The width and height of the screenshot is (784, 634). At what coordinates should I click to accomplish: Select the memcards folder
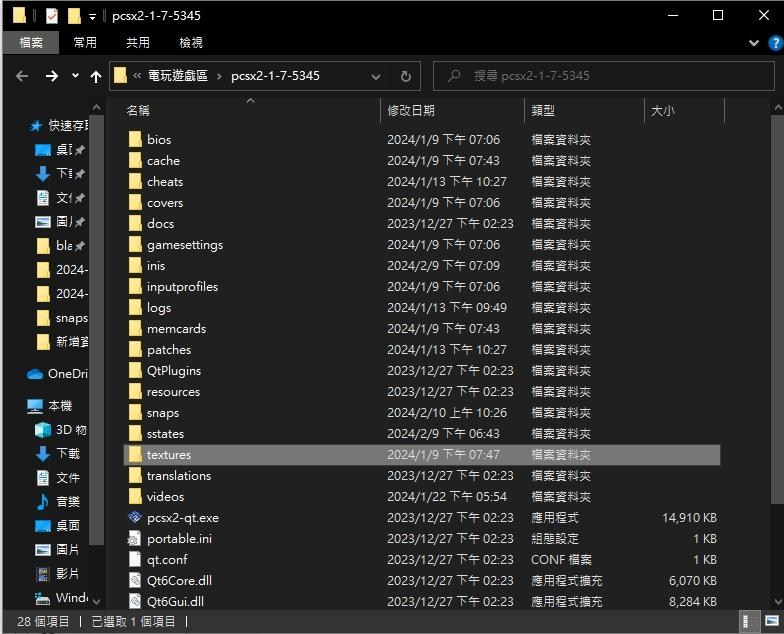(x=176, y=329)
